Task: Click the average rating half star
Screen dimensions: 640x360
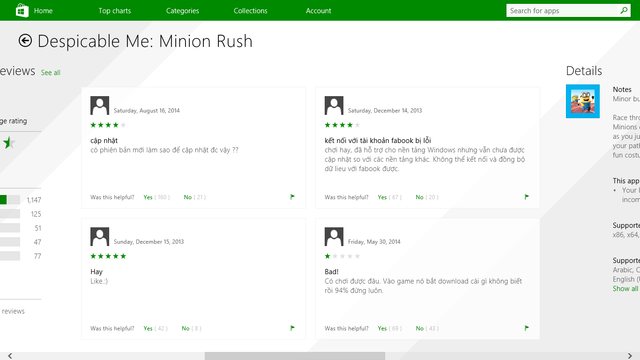Action: point(9,143)
